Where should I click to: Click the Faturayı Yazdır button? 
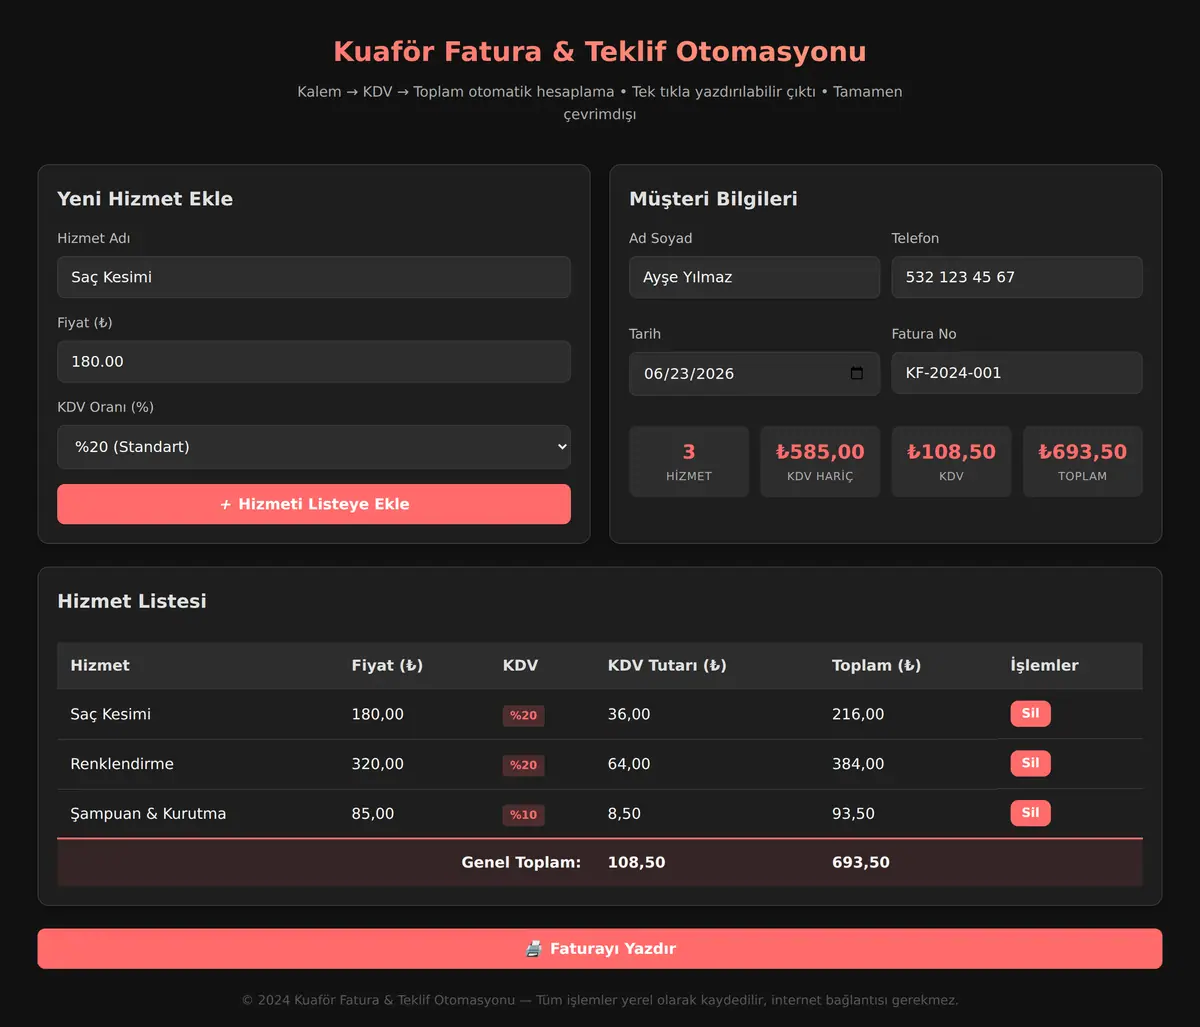(600, 949)
